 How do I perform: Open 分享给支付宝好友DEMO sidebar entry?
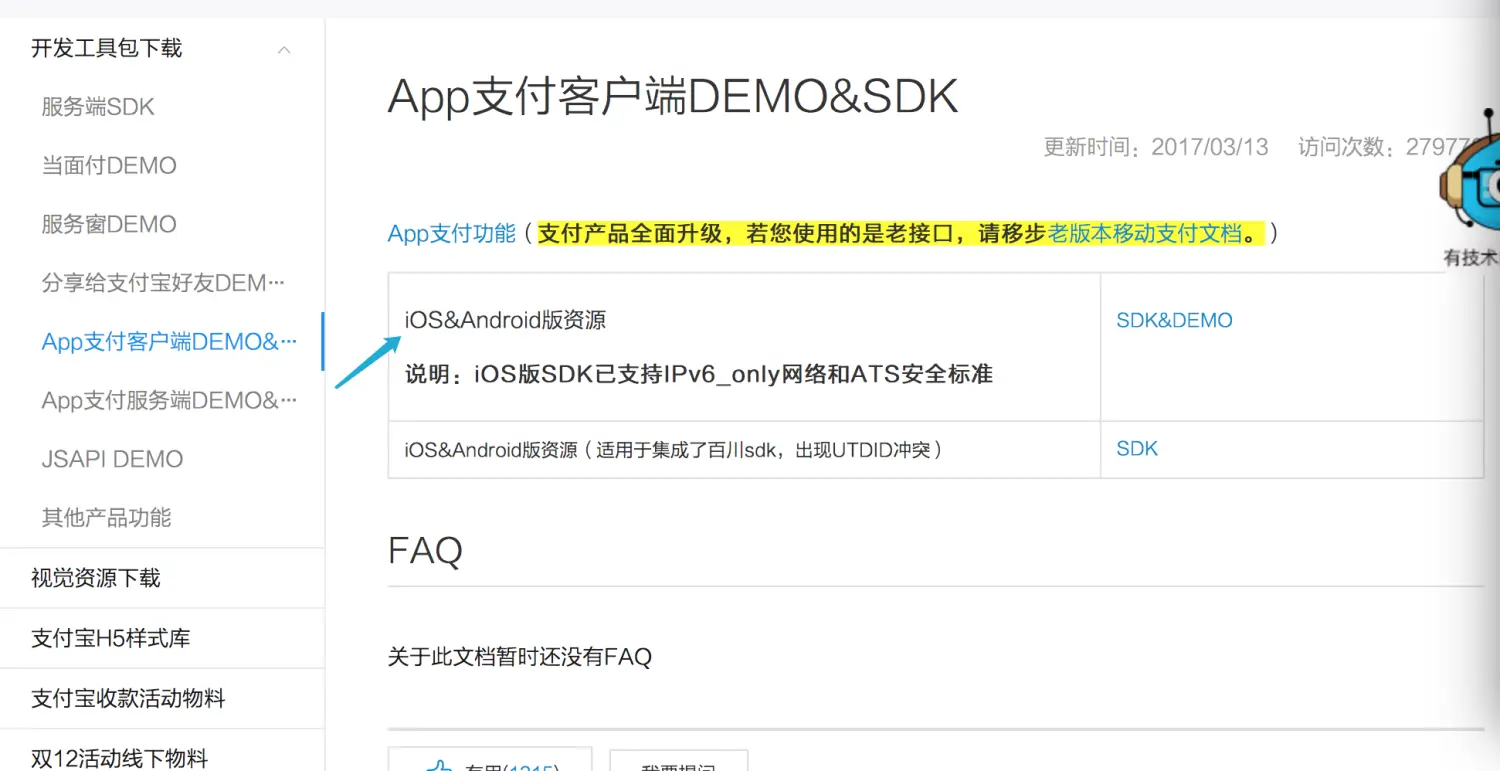point(163,283)
